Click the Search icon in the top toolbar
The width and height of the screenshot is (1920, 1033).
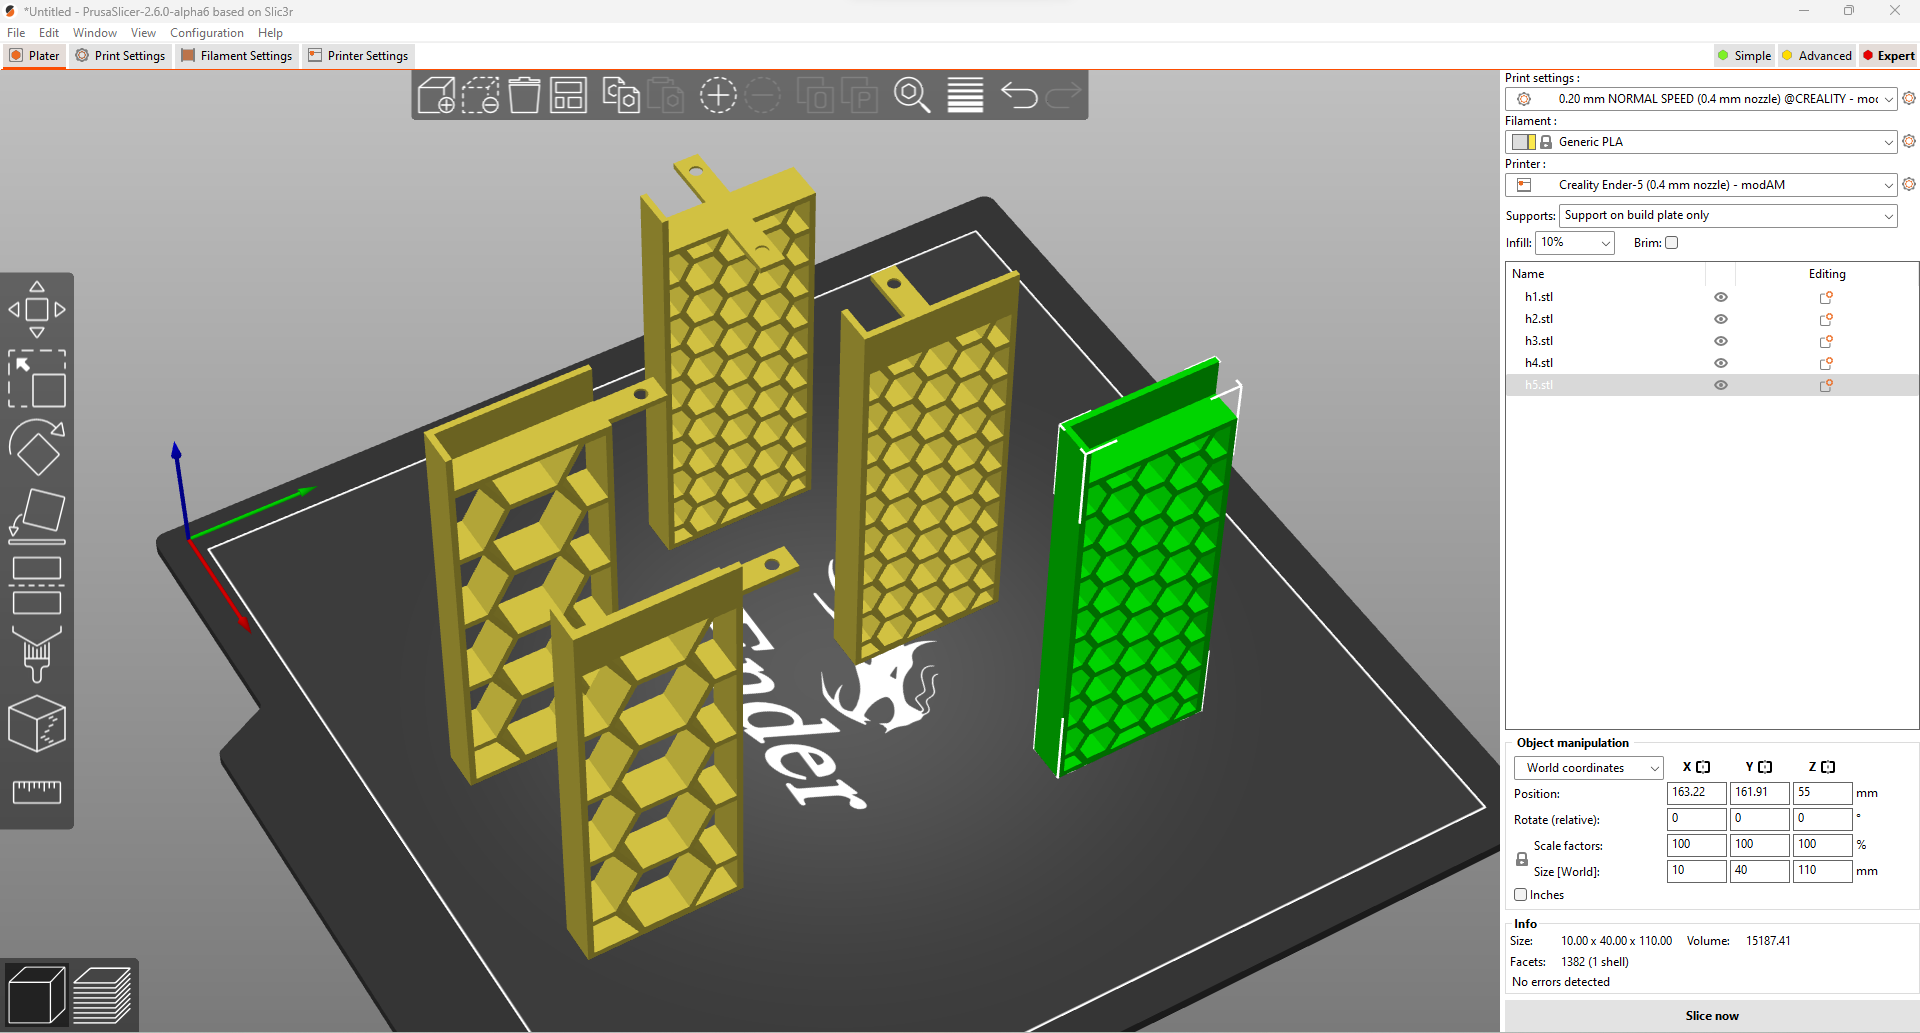pyautogui.click(x=912, y=95)
